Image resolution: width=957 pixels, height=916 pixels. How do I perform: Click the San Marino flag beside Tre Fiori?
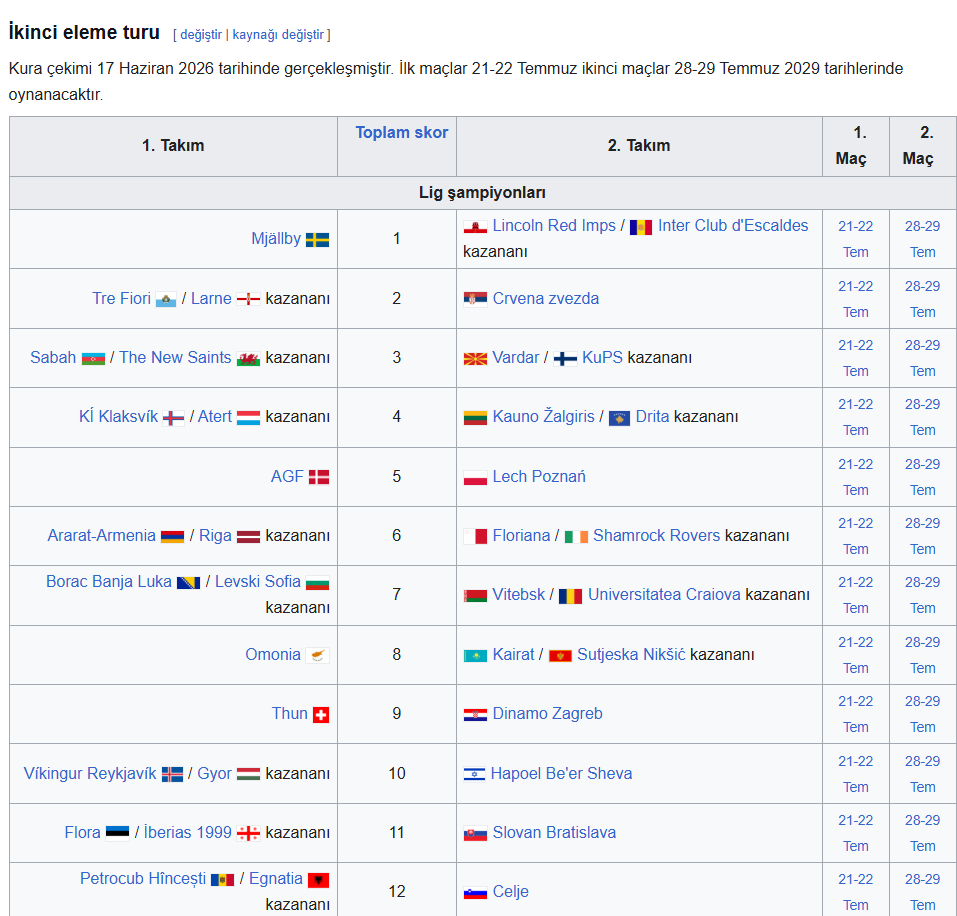tap(166, 299)
